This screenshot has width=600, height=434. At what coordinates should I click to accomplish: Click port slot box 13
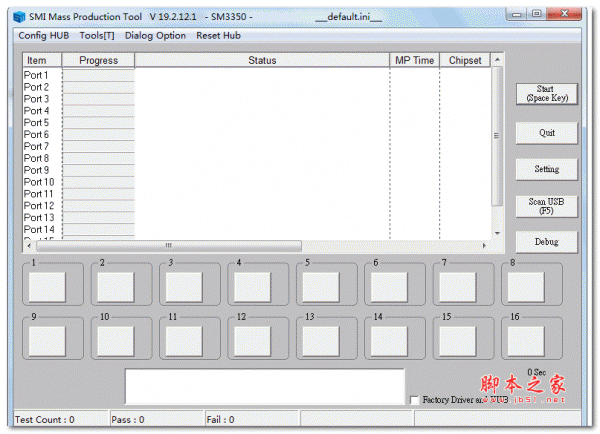point(321,341)
